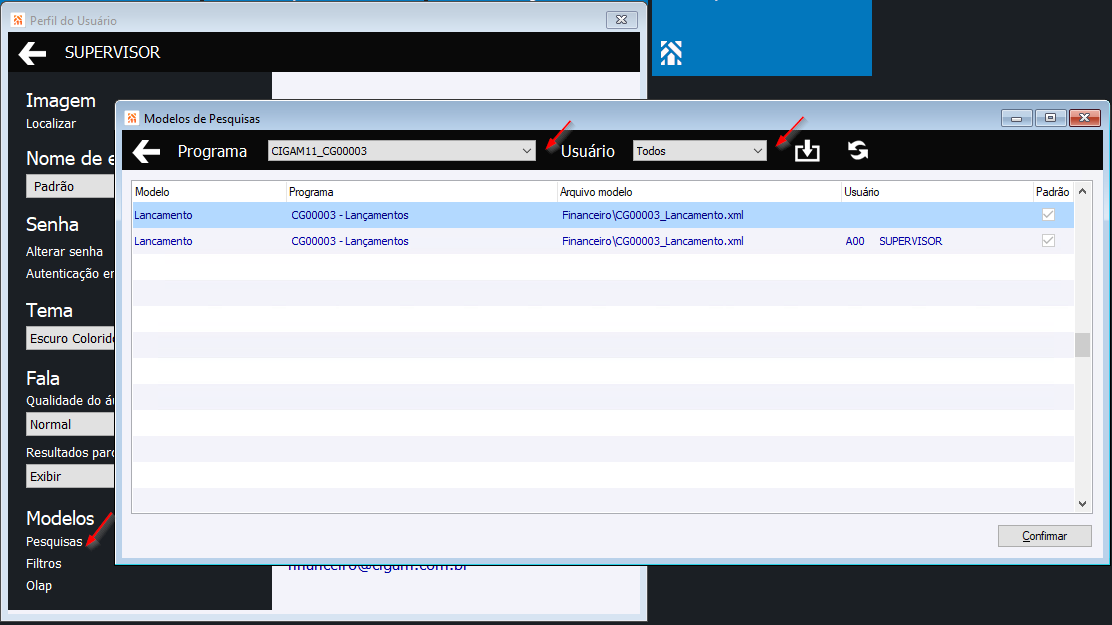Click the Confirmar button

[x=1044, y=536]
